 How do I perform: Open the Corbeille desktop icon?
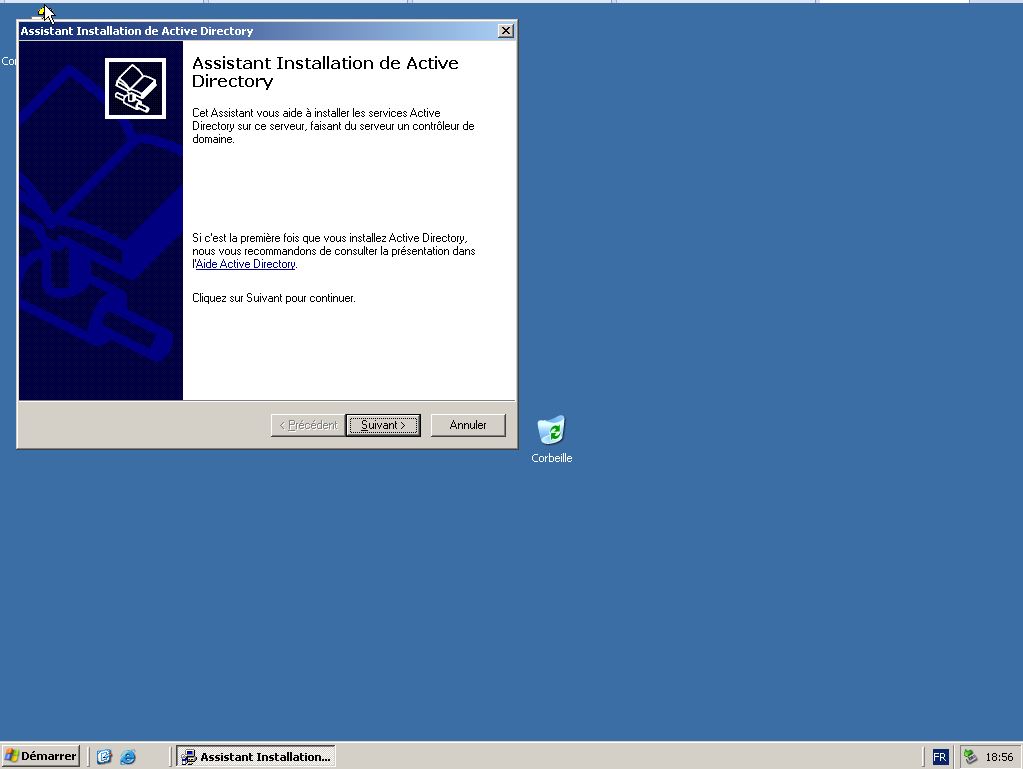pos(551,438)
